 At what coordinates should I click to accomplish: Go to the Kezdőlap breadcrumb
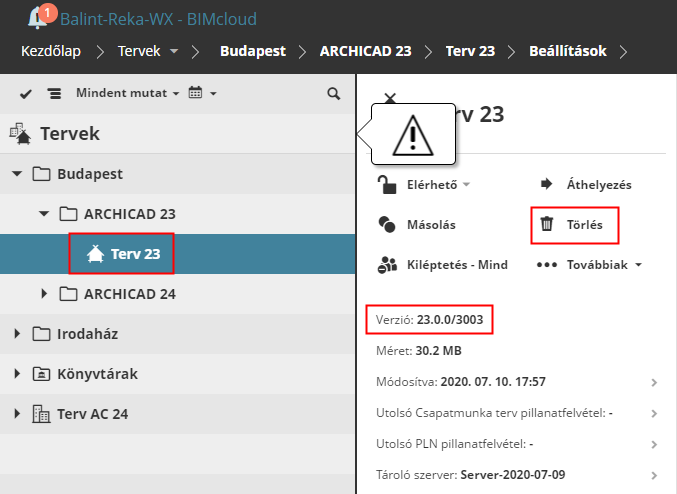(x=51, y=51)
